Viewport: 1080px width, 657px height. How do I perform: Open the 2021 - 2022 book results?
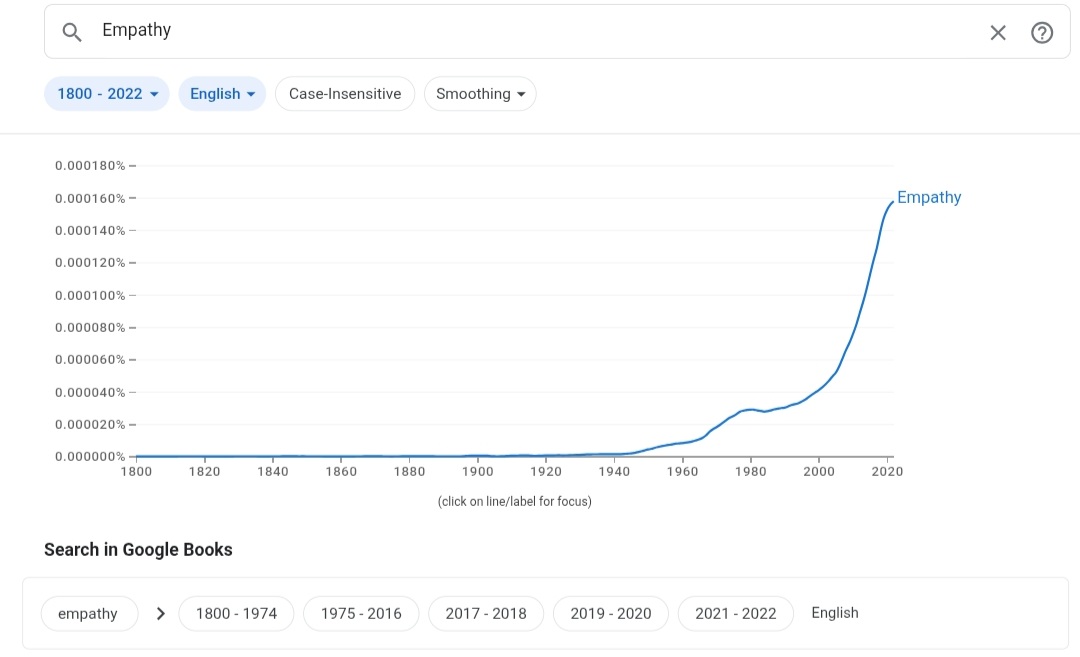[736, 613]
